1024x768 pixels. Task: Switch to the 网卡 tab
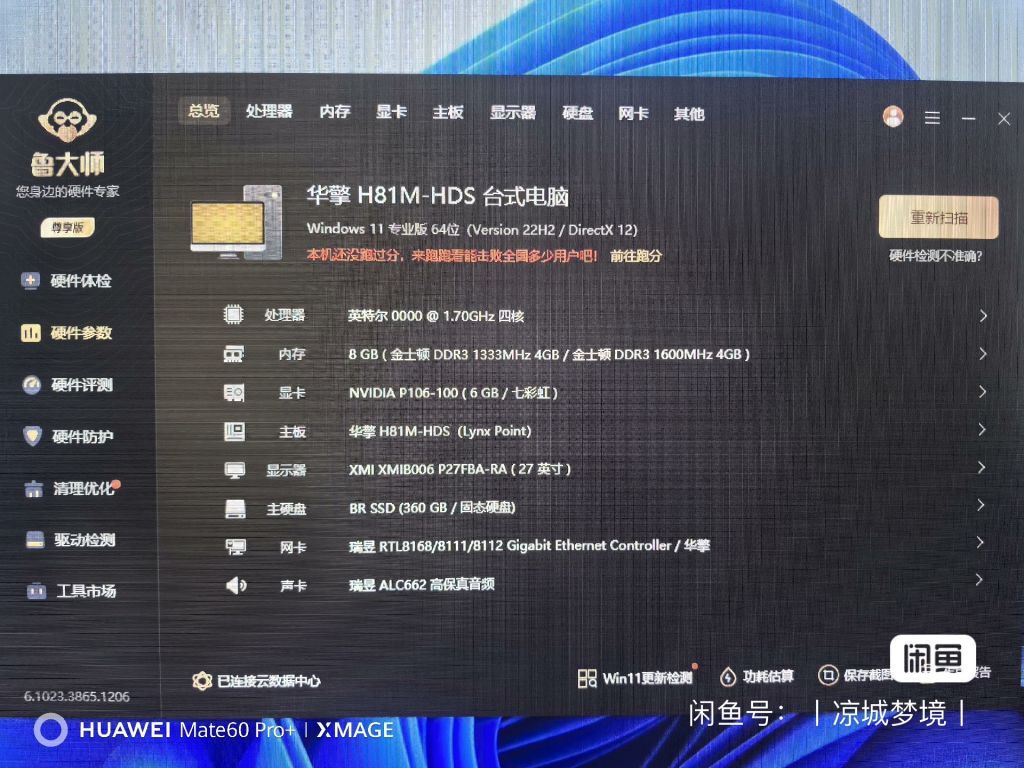[x=633, y=114]
